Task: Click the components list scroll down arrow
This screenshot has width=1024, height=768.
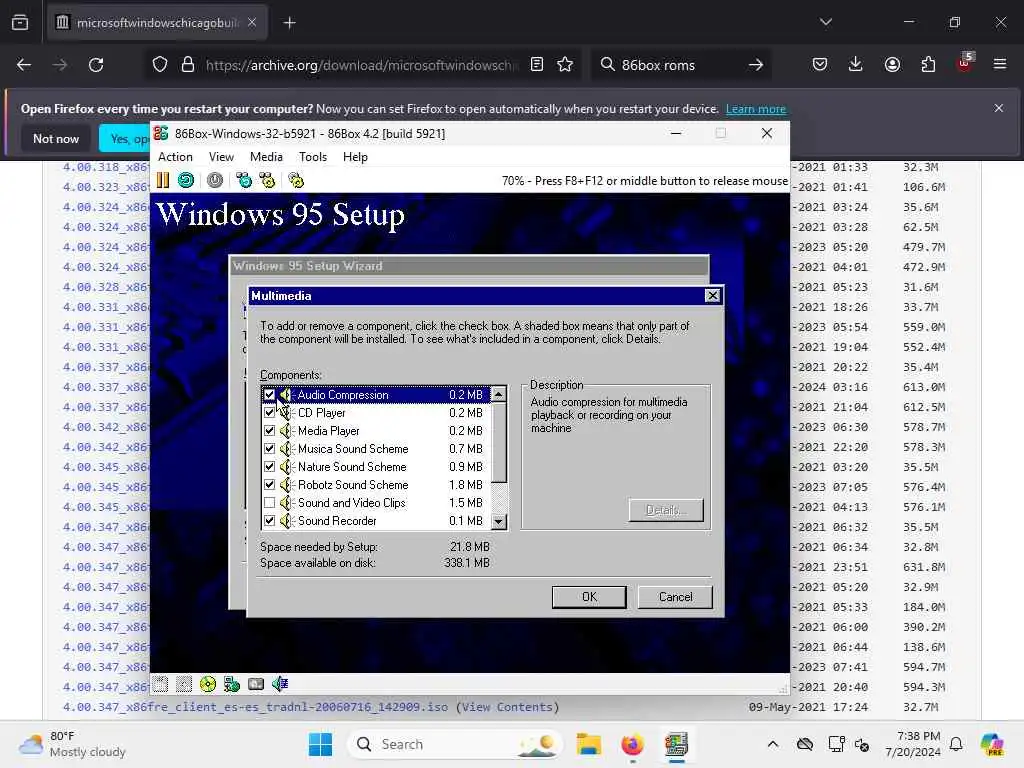Action: [x=498, y=521]
